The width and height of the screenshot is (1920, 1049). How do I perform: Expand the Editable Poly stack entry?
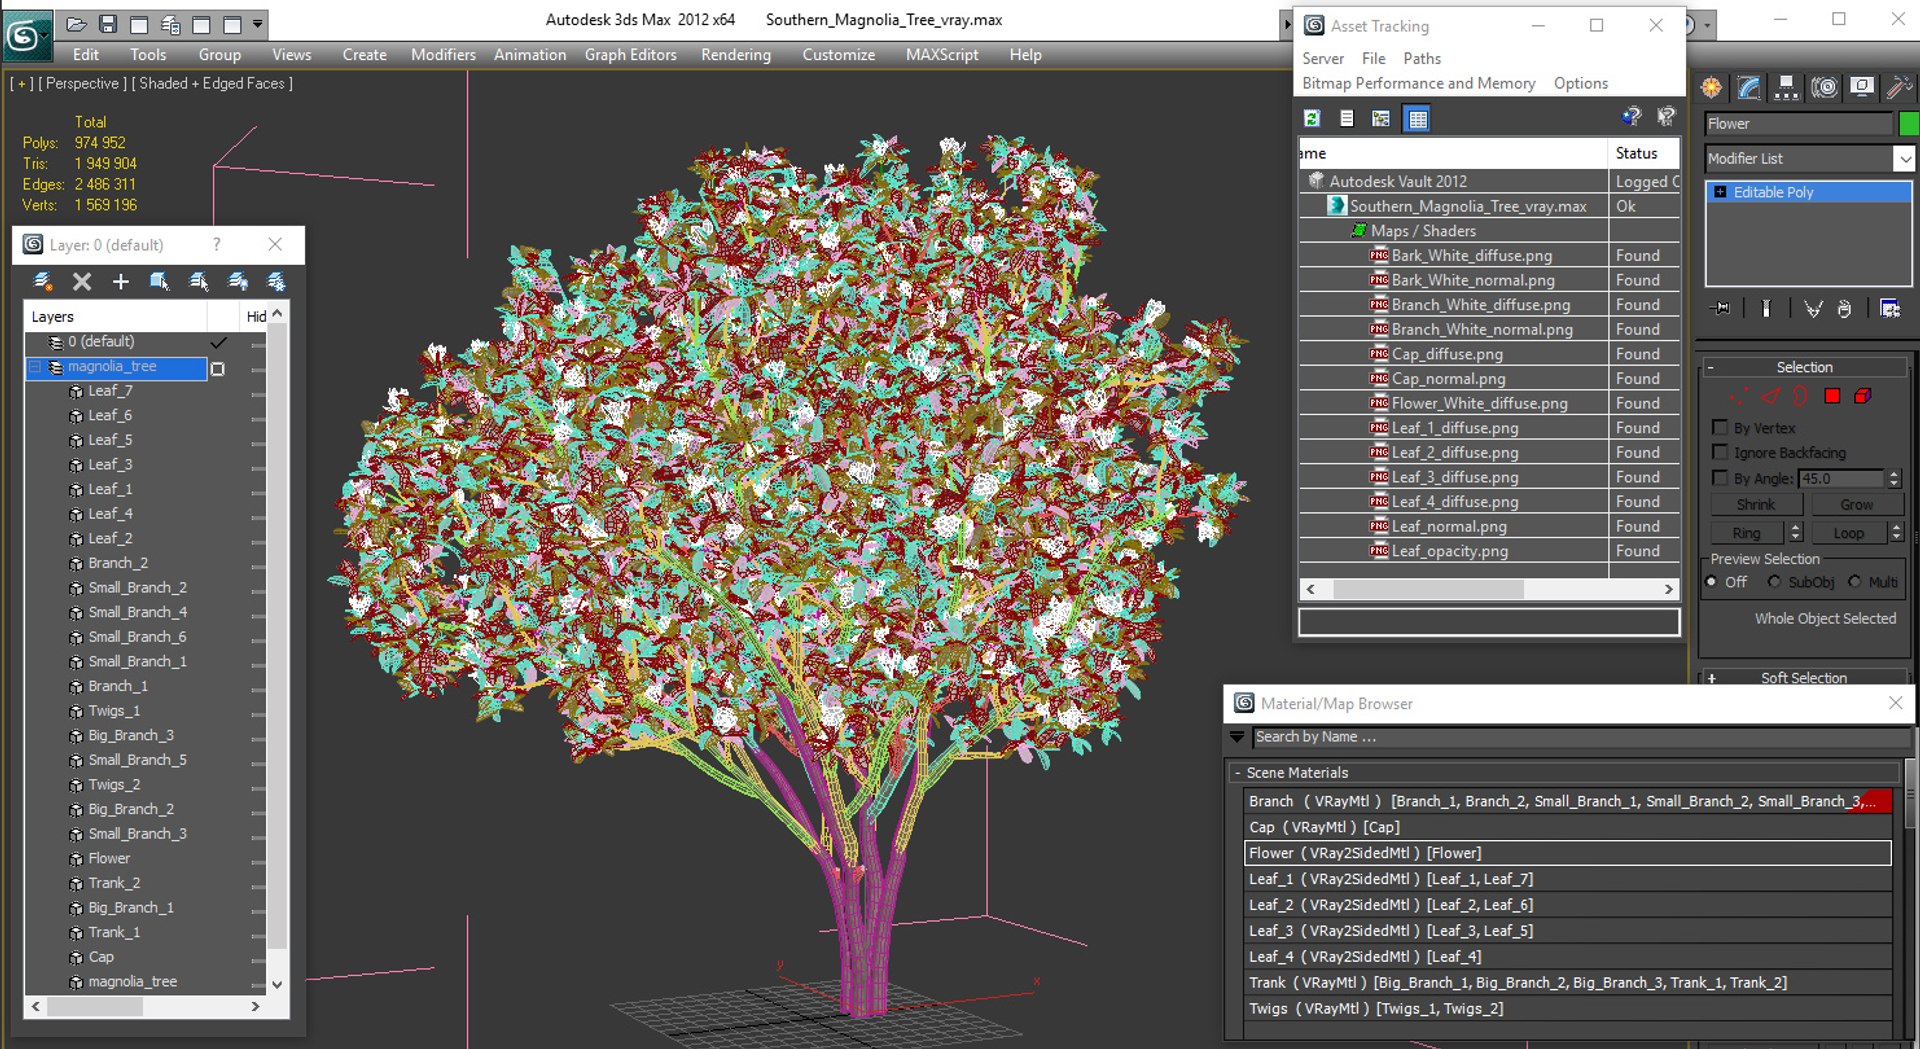(1720, 192)
